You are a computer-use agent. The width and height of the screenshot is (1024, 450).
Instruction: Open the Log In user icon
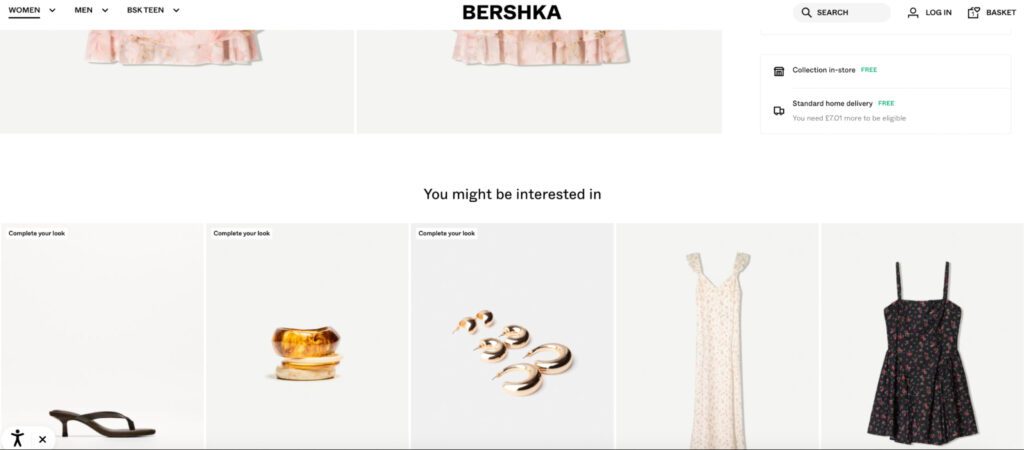[913, 13]
